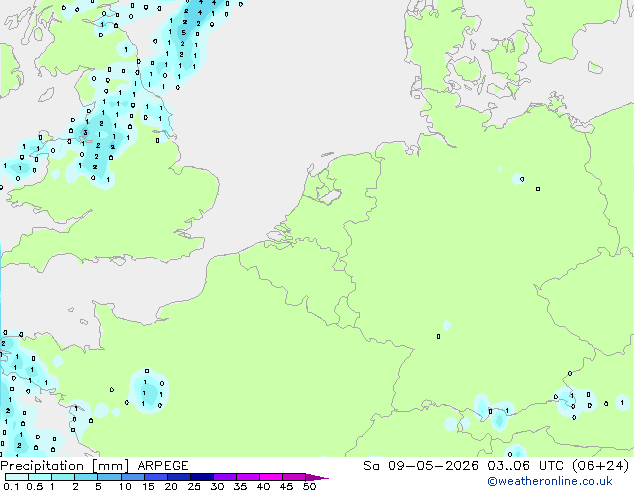Click the 20–25 mm dark blue legend swatch
Image resolution: width=634 pixels, height=490 pixels.
tap(179, 477)
